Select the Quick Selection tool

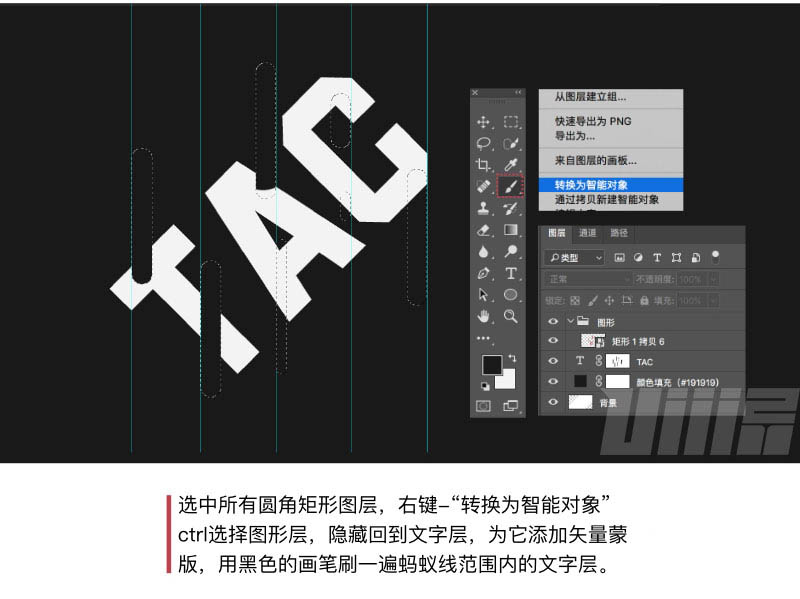(x=511, y=143)
